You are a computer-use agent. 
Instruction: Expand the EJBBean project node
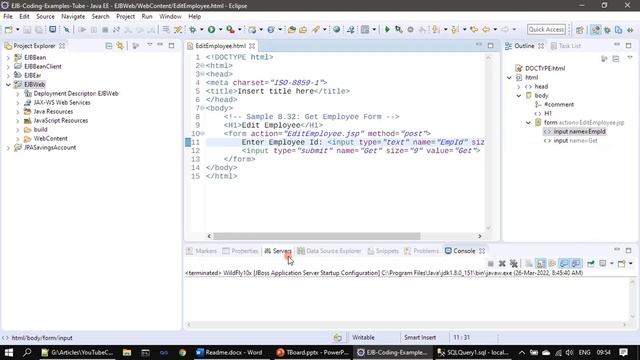tap(8, 58)
